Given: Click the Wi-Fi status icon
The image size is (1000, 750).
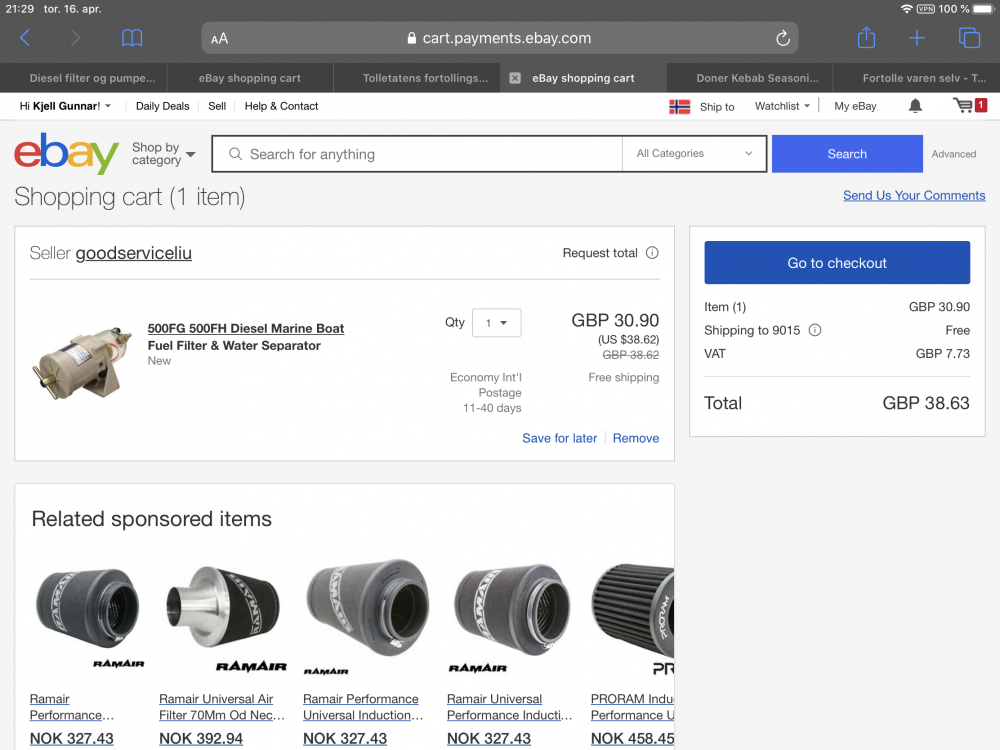Looking at the screenshot, I should [x=906, y=9].
